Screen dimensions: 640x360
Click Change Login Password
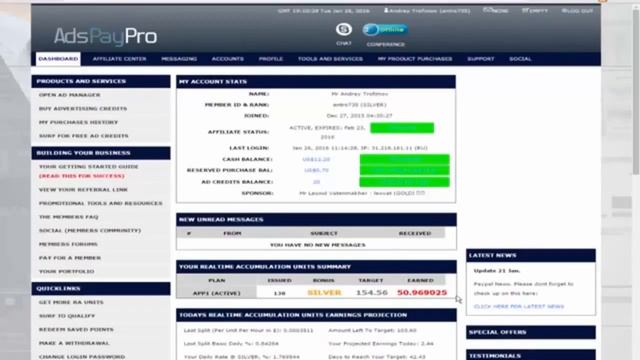[82, 356]
